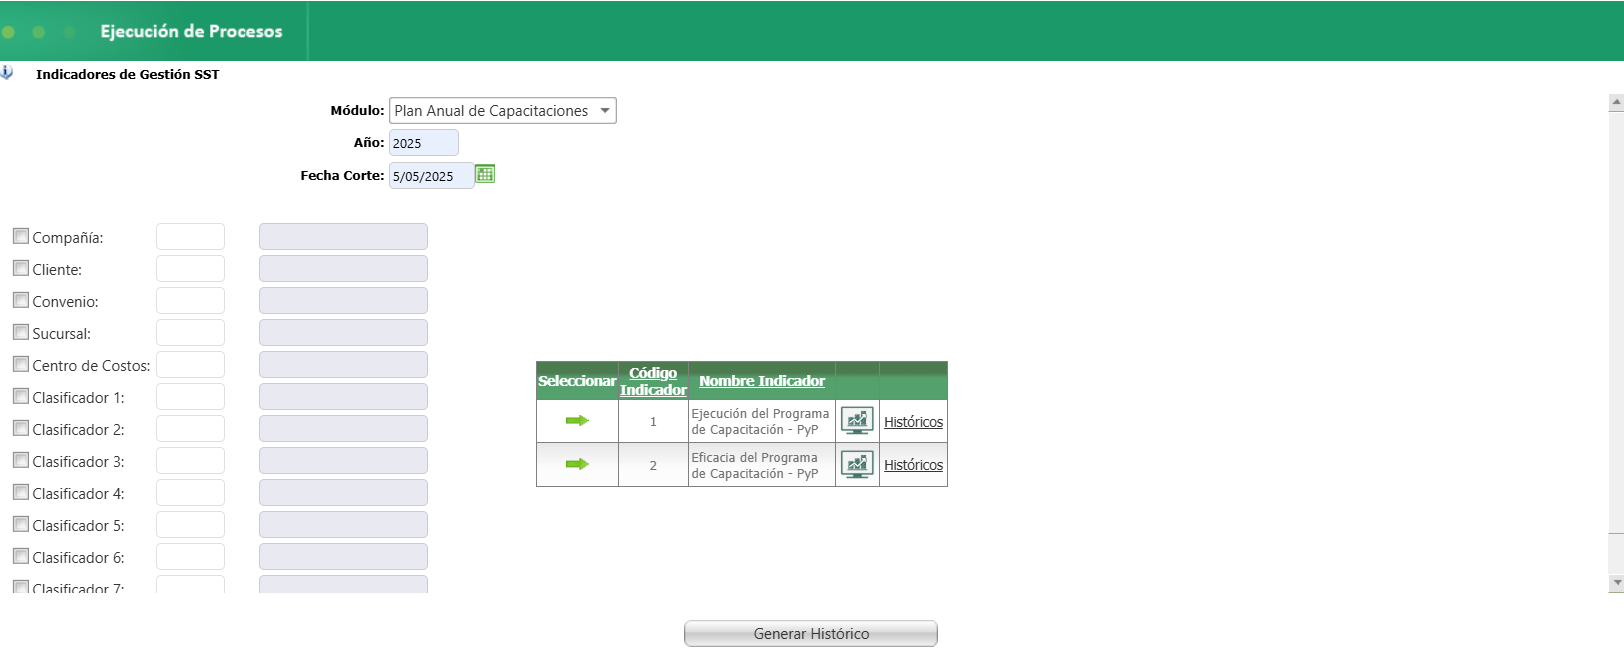Sort by Código Indicador column header
1624x664 pixels.
point(653,381)
